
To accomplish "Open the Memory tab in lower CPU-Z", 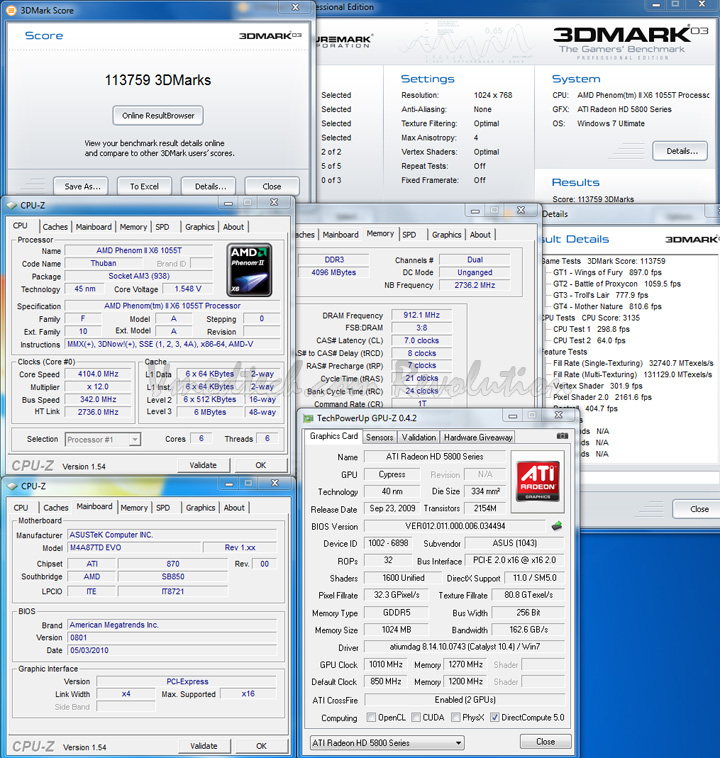I will [x=134, y=508].
